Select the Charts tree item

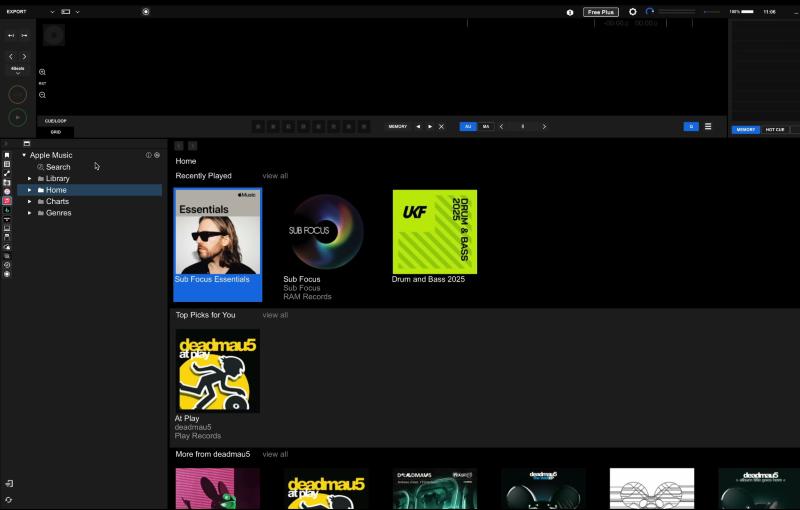[57, 201]
